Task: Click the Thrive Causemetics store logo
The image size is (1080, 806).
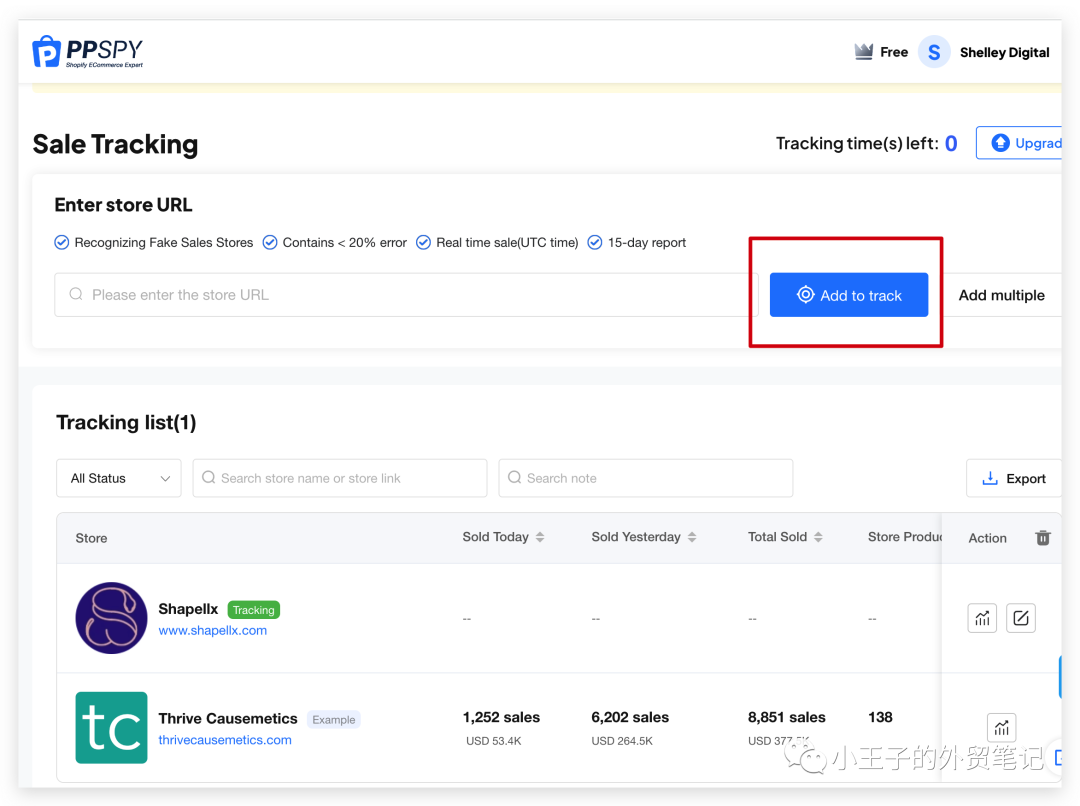Action: (x=112, y=727)
